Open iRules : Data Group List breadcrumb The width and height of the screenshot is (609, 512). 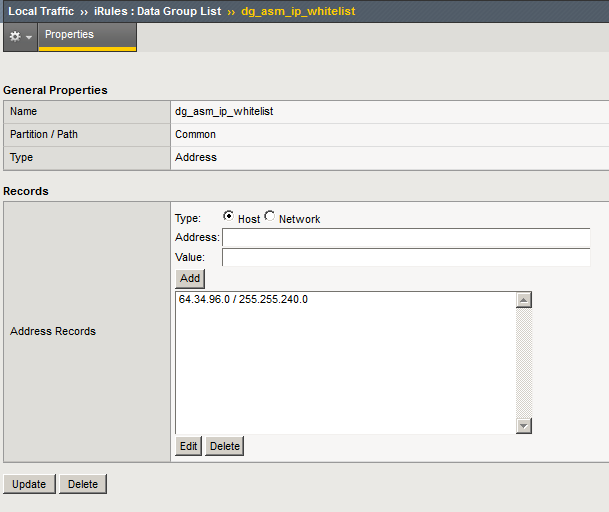(158, 11)
